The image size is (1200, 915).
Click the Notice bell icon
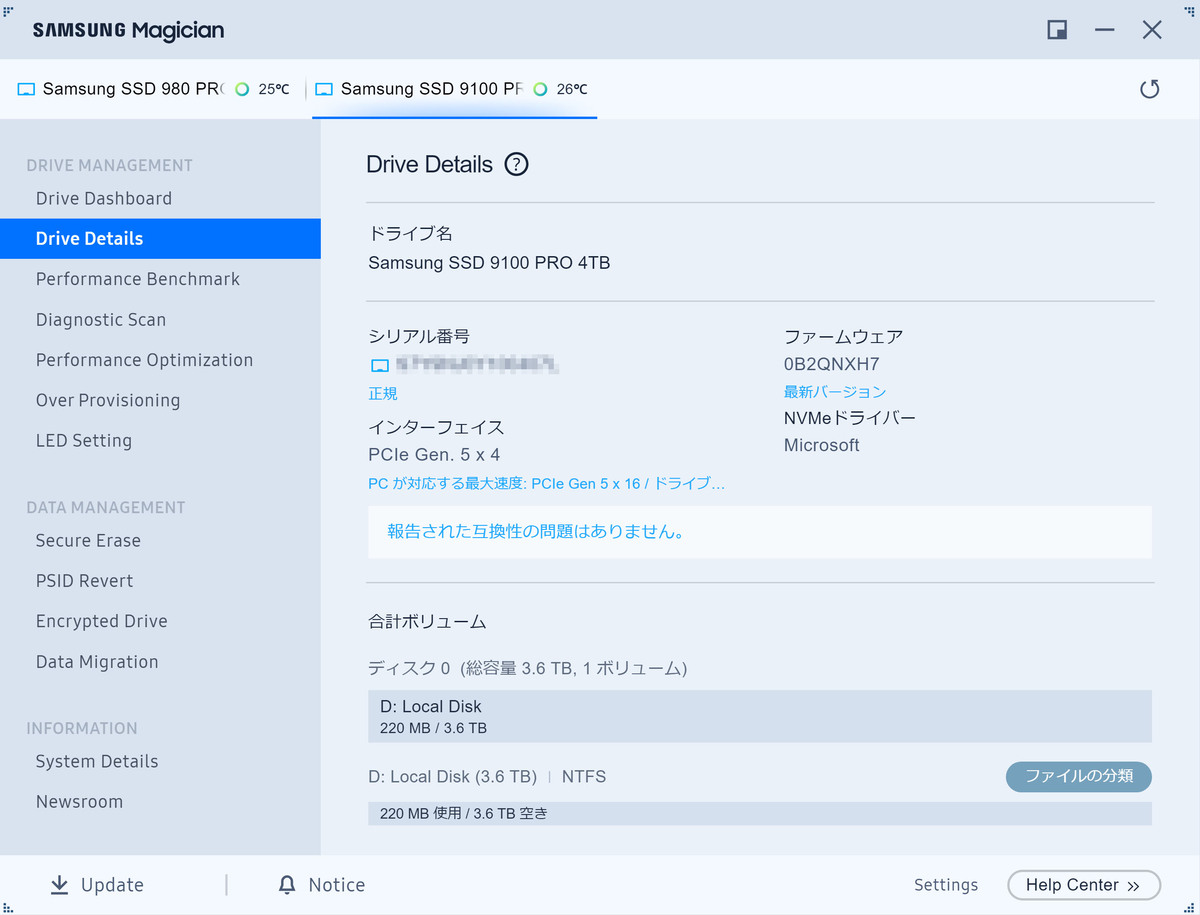coord(287,884)
